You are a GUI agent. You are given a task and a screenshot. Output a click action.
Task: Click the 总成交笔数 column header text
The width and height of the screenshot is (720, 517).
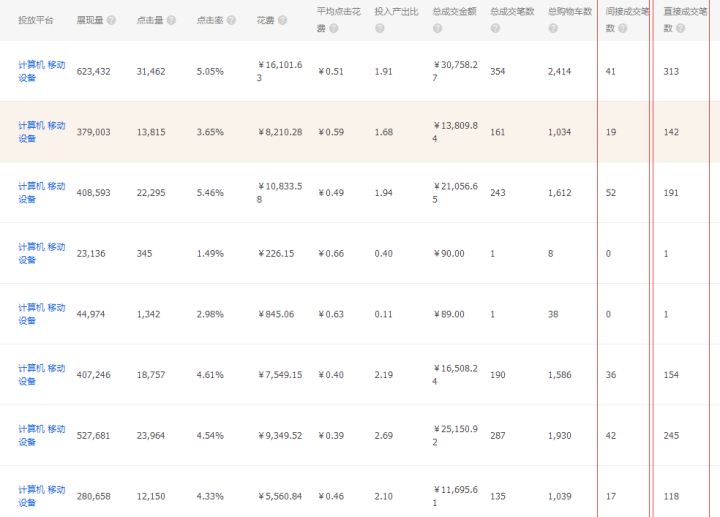(512, 12)
